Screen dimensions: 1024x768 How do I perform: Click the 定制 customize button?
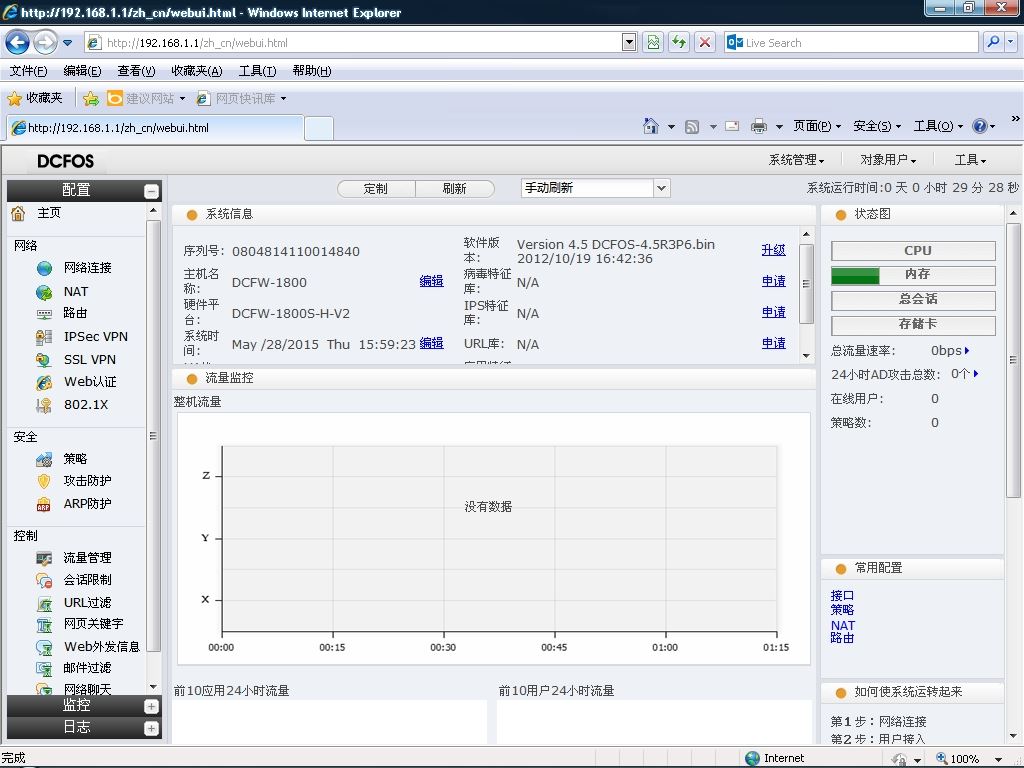[x=376, y=189]
